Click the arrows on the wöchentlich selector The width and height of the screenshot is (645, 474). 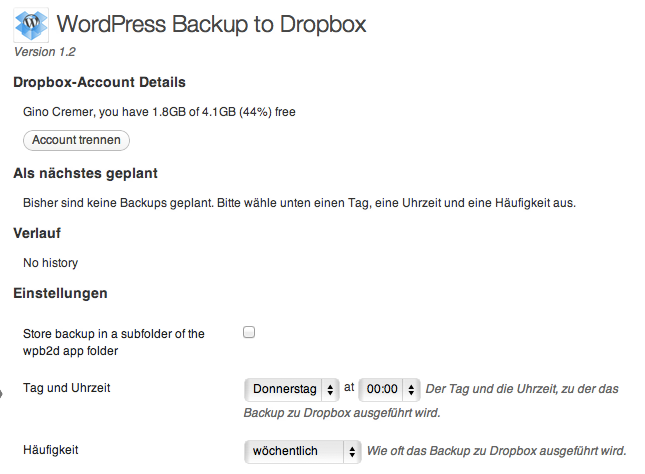[352, 451]
